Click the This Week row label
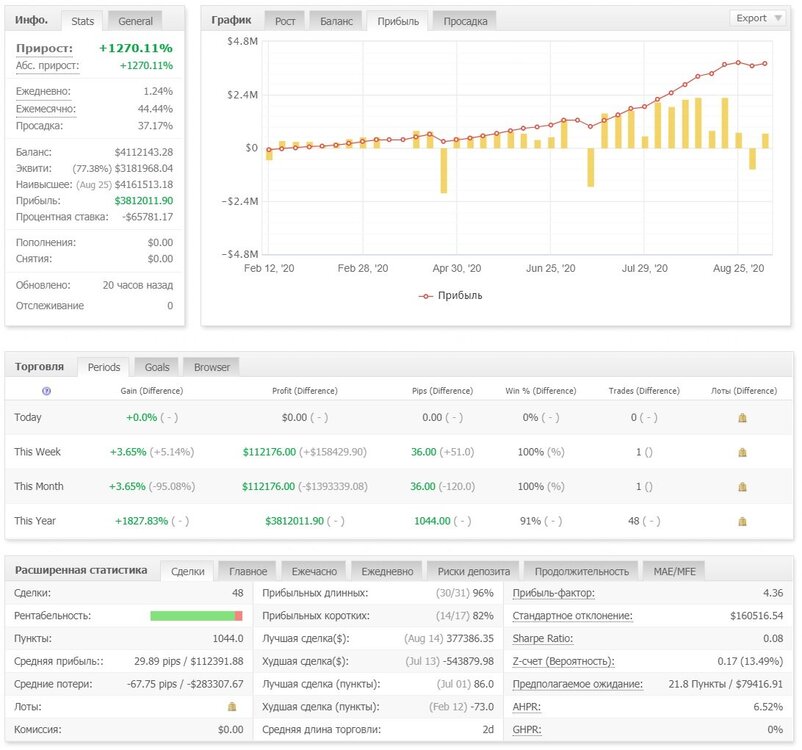This screenshot has width=802, height=750. pos(37,452)
